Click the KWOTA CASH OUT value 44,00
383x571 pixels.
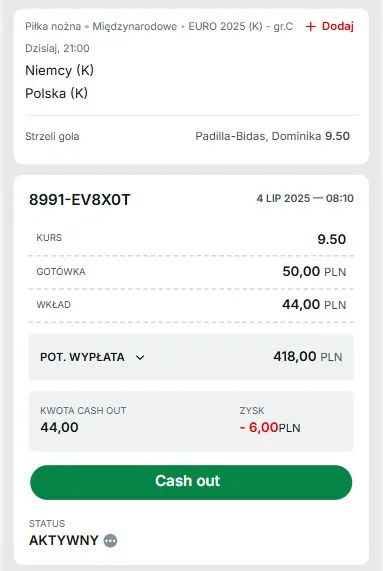coord(59,427)
